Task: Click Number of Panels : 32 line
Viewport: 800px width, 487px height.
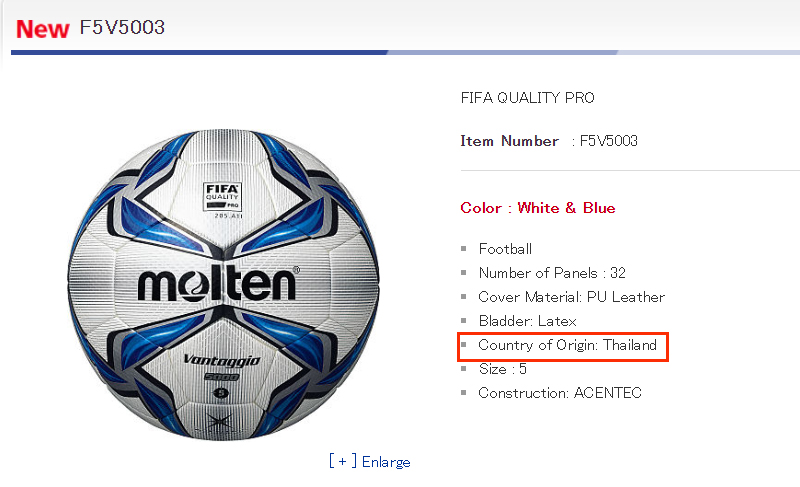Action: [x=552, y=273]
